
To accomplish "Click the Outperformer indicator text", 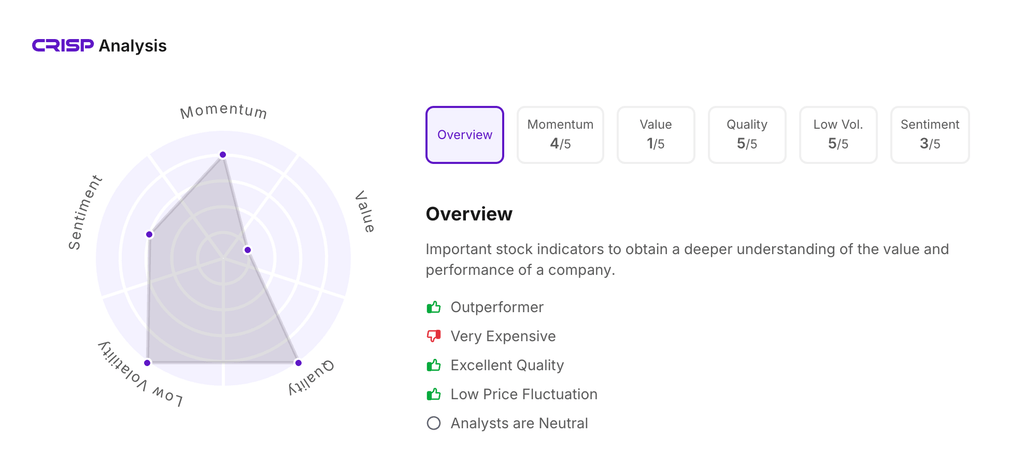I will pos(497,307).
